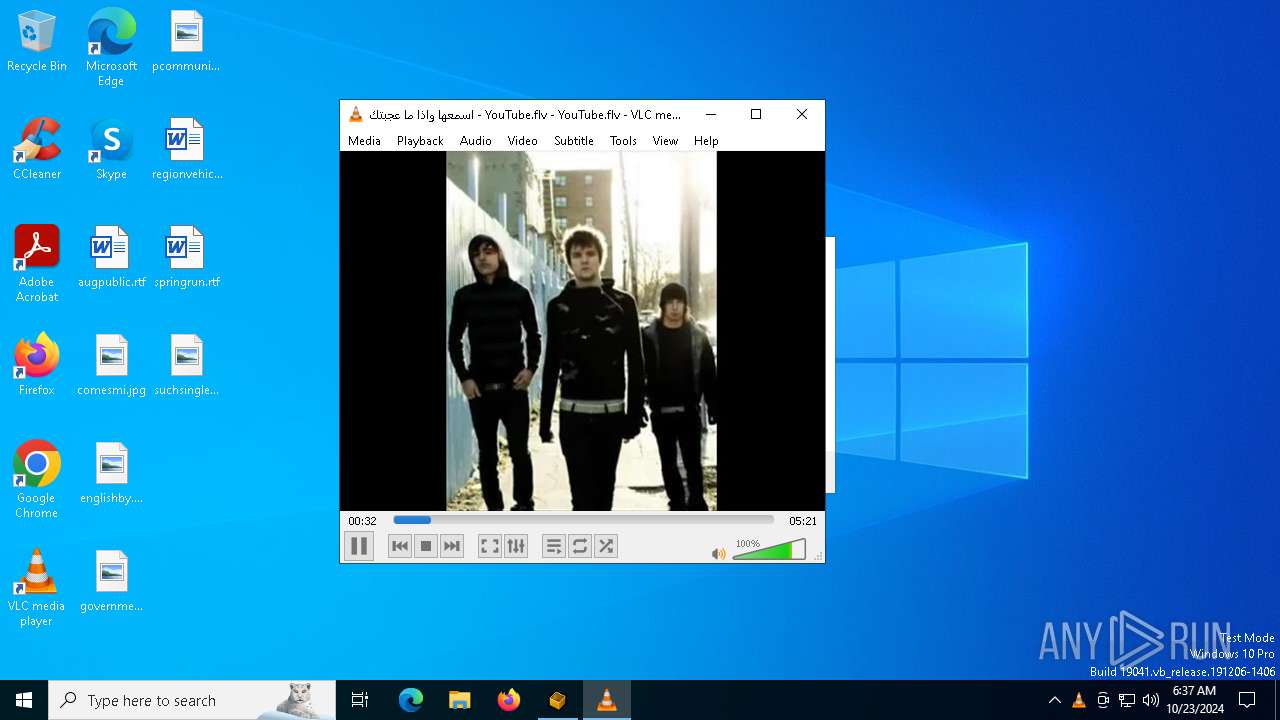The width and height of the screenshot is (1280, 720).
Task: Open the Windows Start menu
Action: pos(24,700)
